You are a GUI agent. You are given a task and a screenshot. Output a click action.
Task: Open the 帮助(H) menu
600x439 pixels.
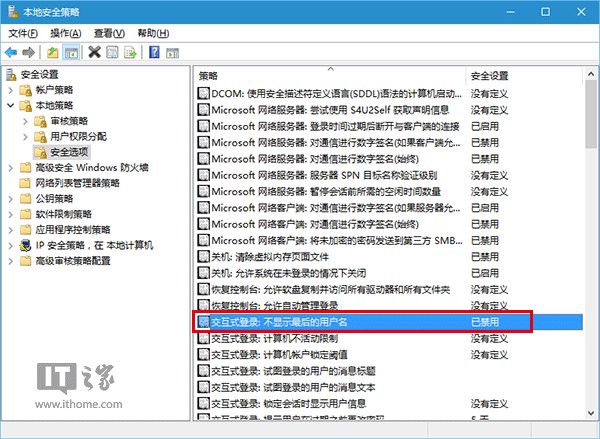click(153, 33)
